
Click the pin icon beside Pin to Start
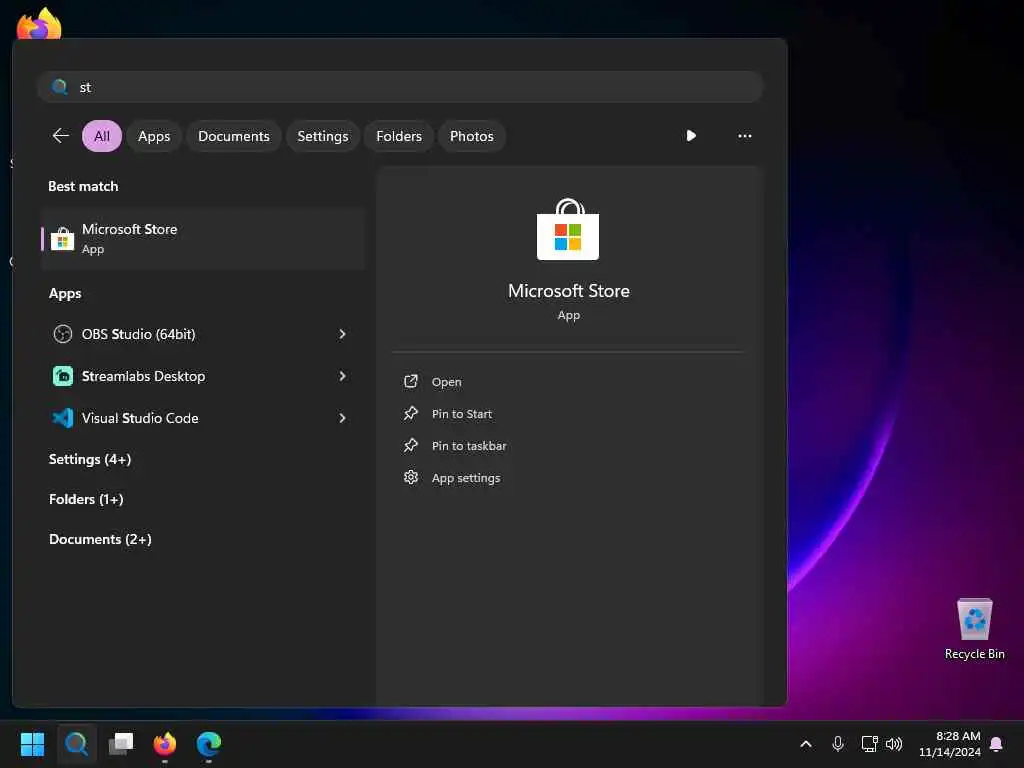(411, 413)
